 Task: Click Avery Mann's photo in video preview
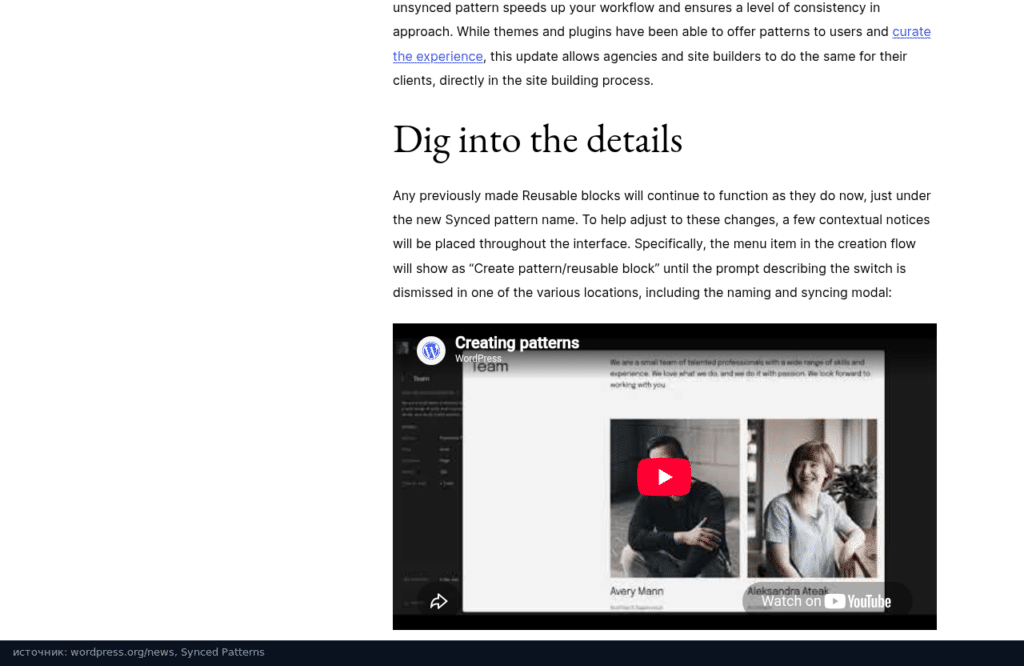click(675, 498)
